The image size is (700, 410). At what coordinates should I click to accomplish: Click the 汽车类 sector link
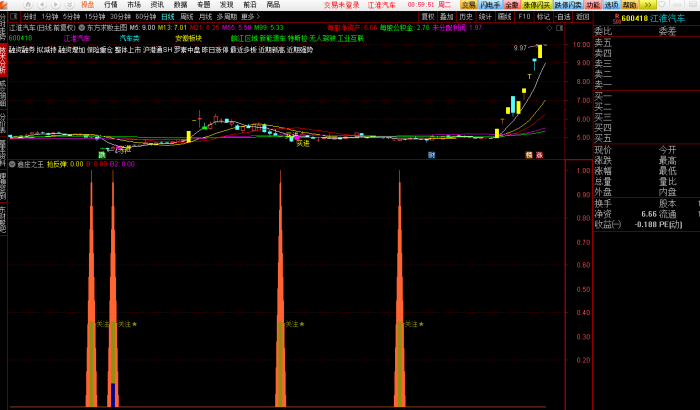point(130,38)
